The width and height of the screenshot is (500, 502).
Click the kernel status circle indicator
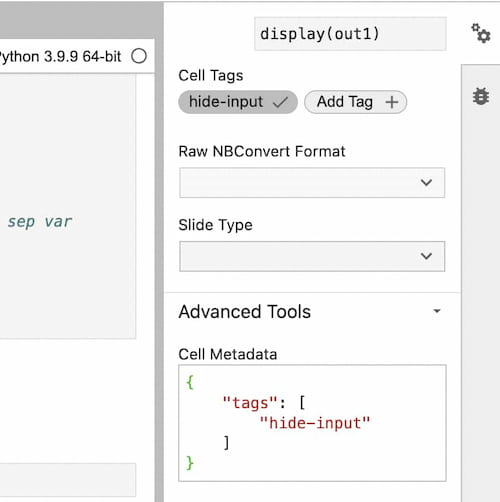point(139,56)
